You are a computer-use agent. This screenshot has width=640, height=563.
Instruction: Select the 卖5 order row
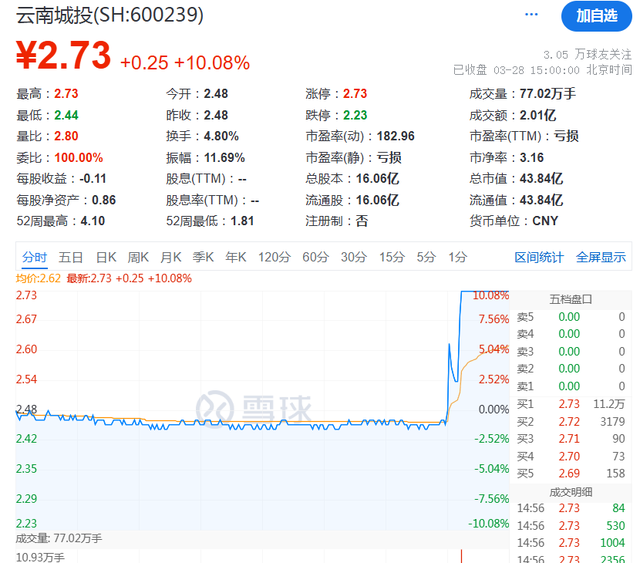[571, 317]
